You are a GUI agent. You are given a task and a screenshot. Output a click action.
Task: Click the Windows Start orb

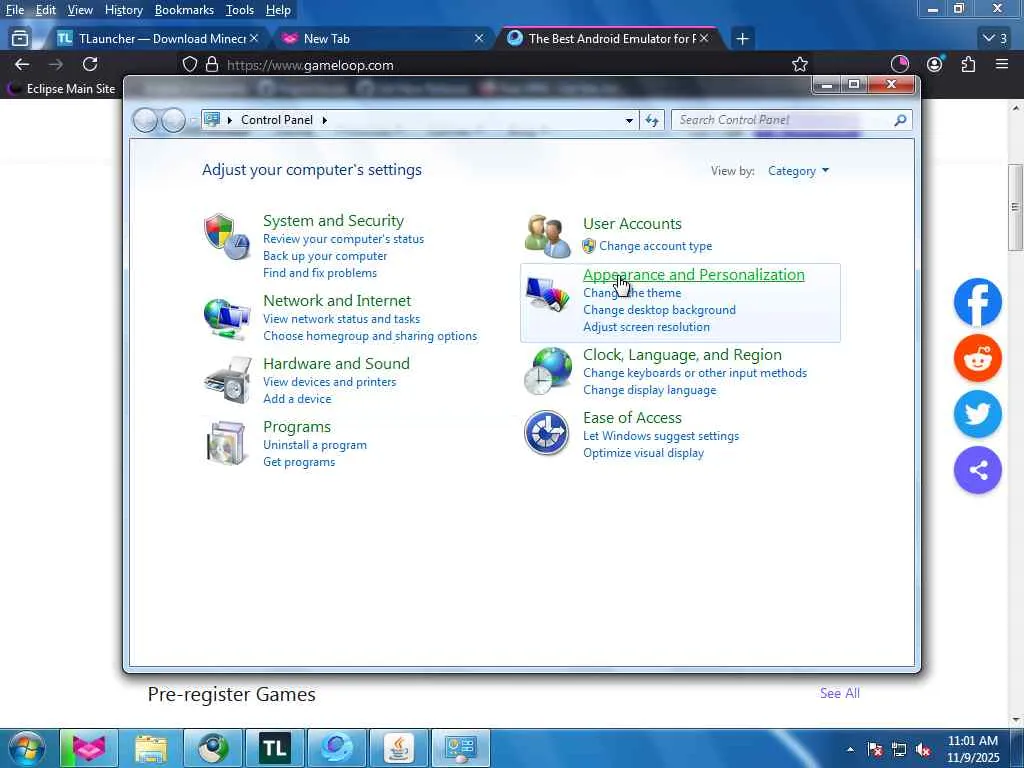click(26, 748)
